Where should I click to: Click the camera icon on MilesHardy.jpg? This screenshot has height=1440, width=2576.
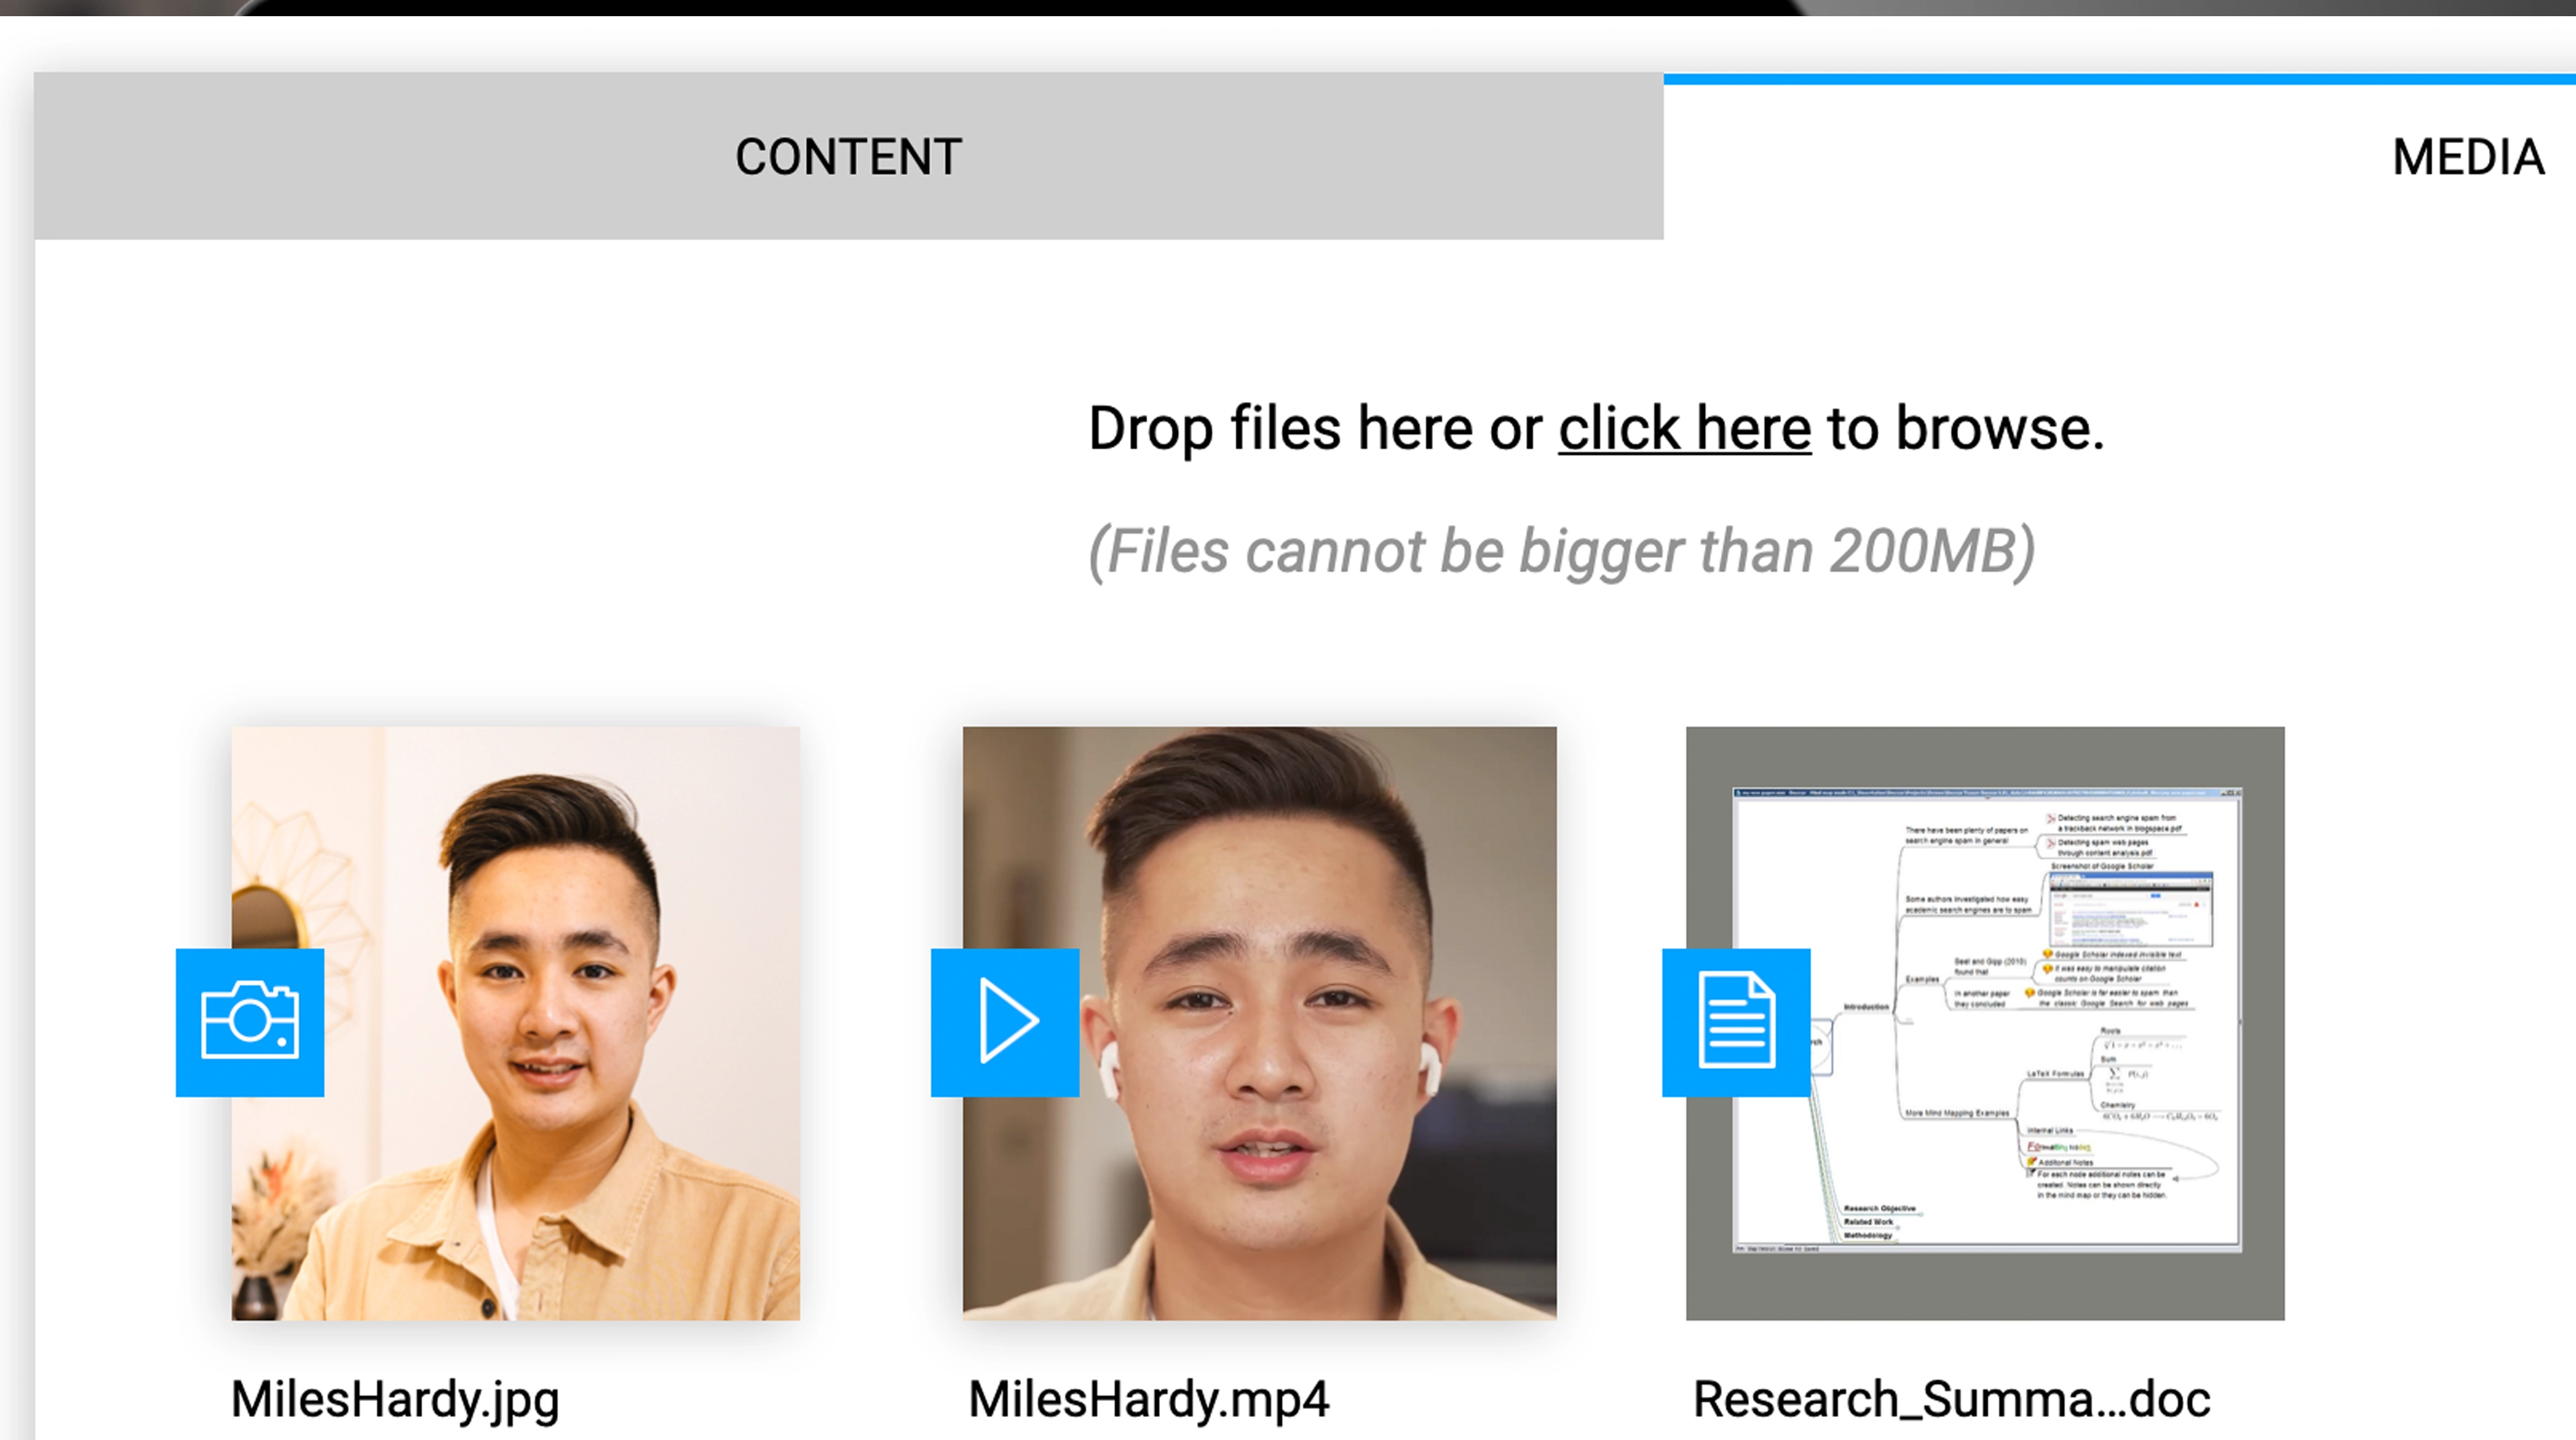pos(250,1022)
